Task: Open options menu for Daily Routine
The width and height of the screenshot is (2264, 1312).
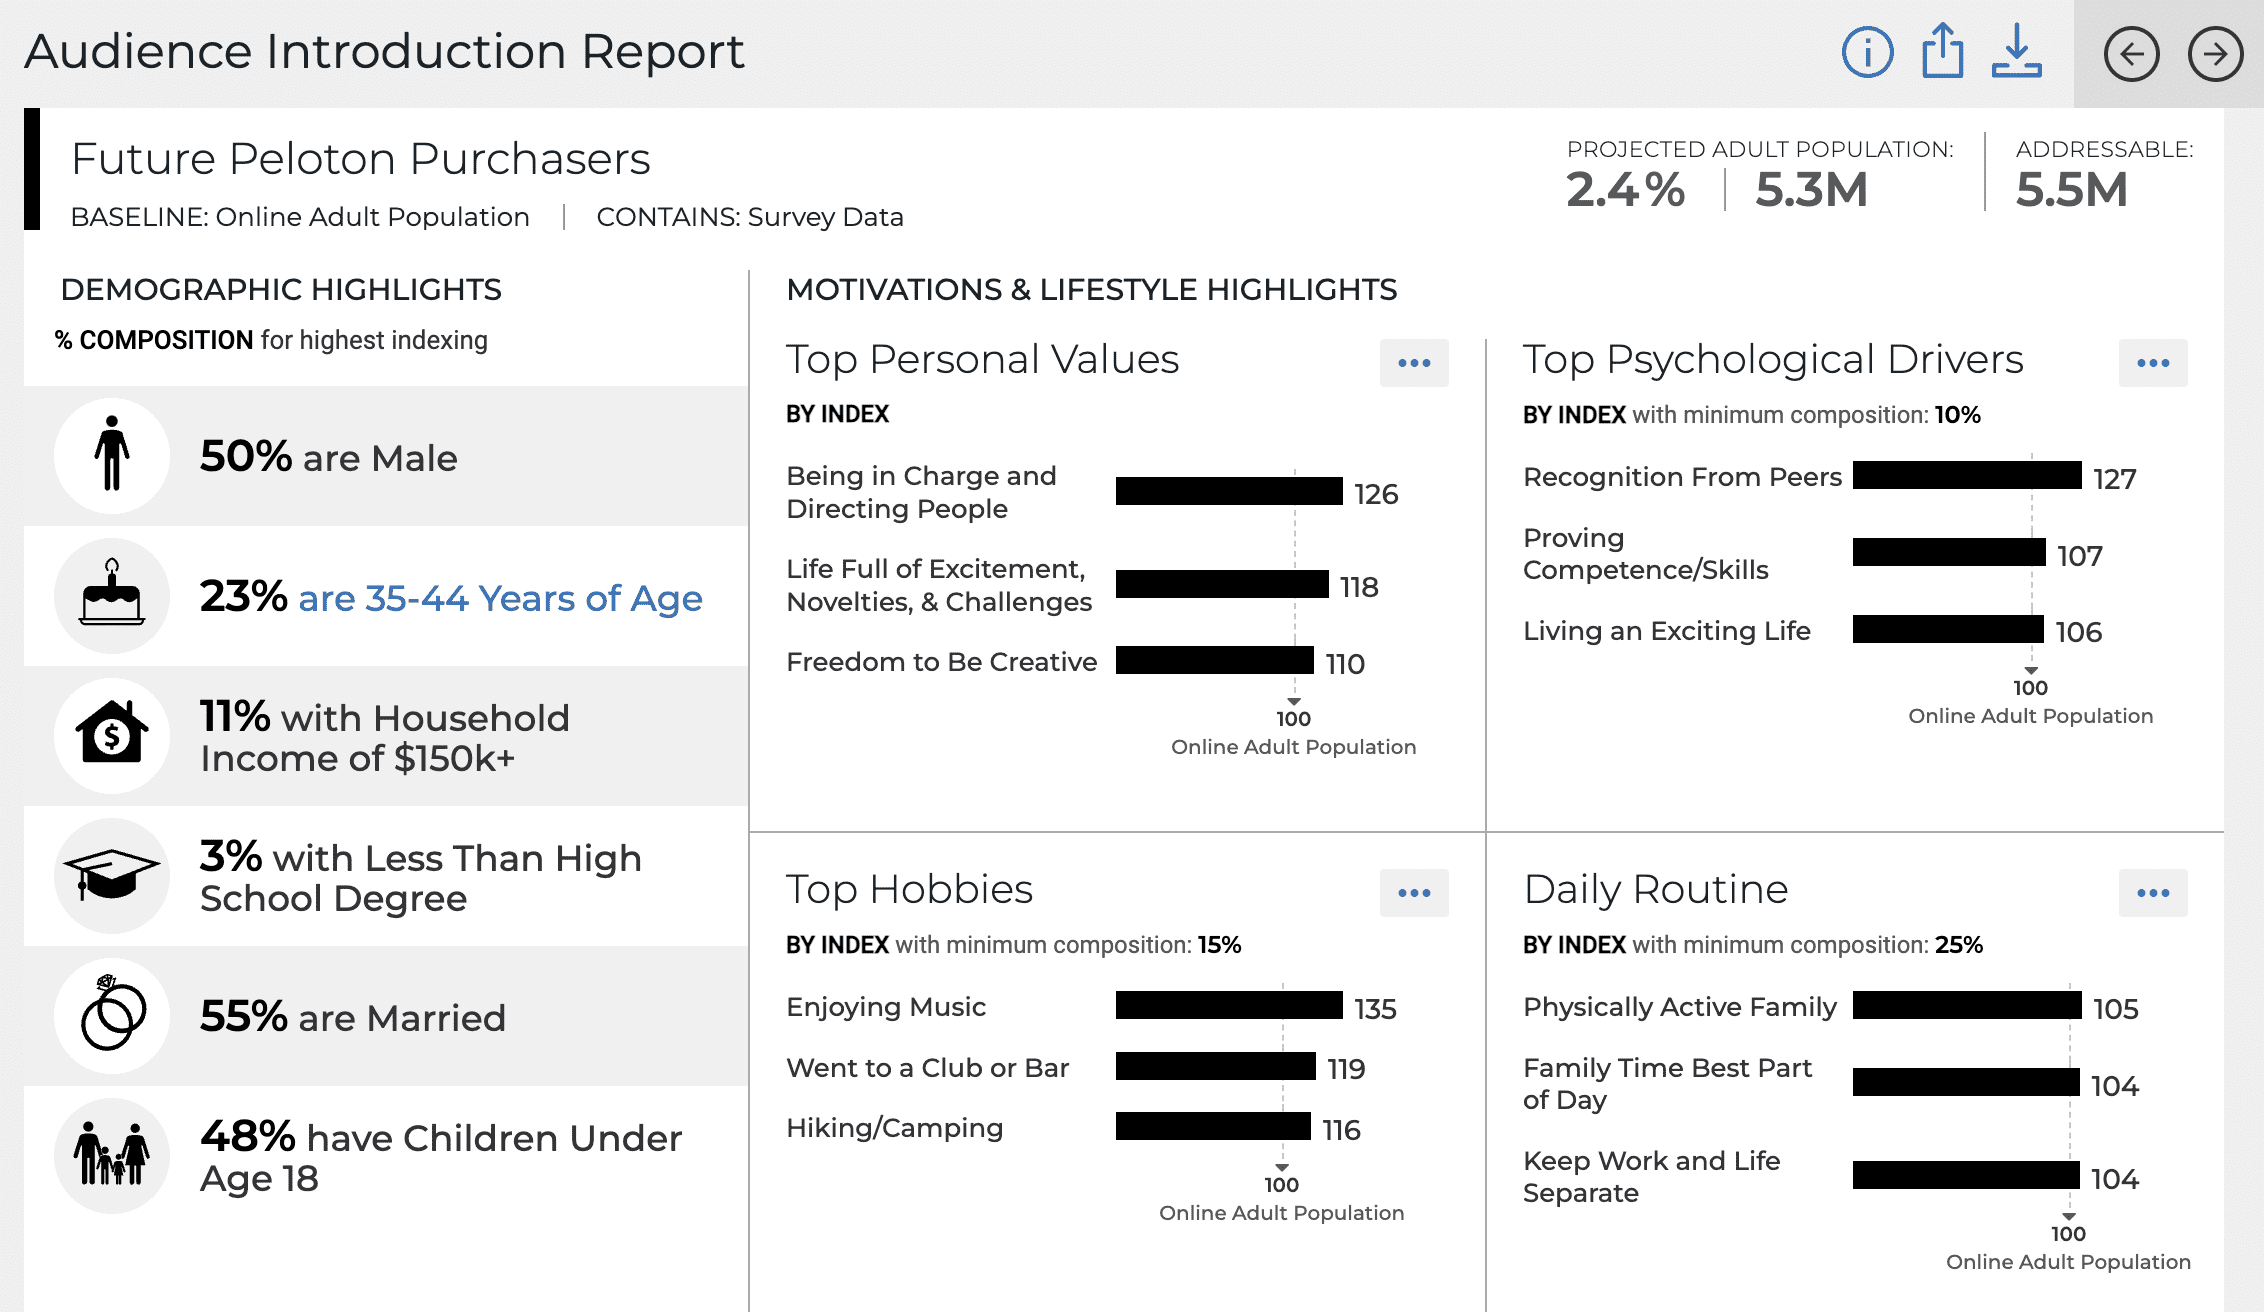Action: click(2153, 891)
